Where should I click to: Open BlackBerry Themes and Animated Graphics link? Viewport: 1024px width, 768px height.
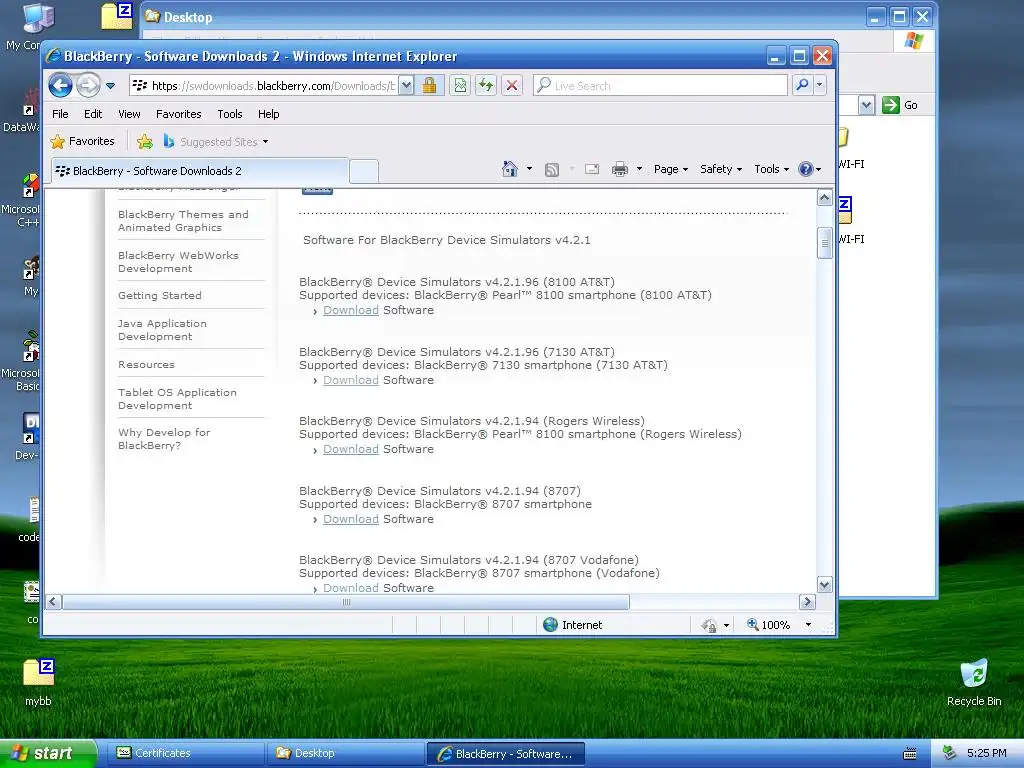pyautogui.click(x=184, y=221)
